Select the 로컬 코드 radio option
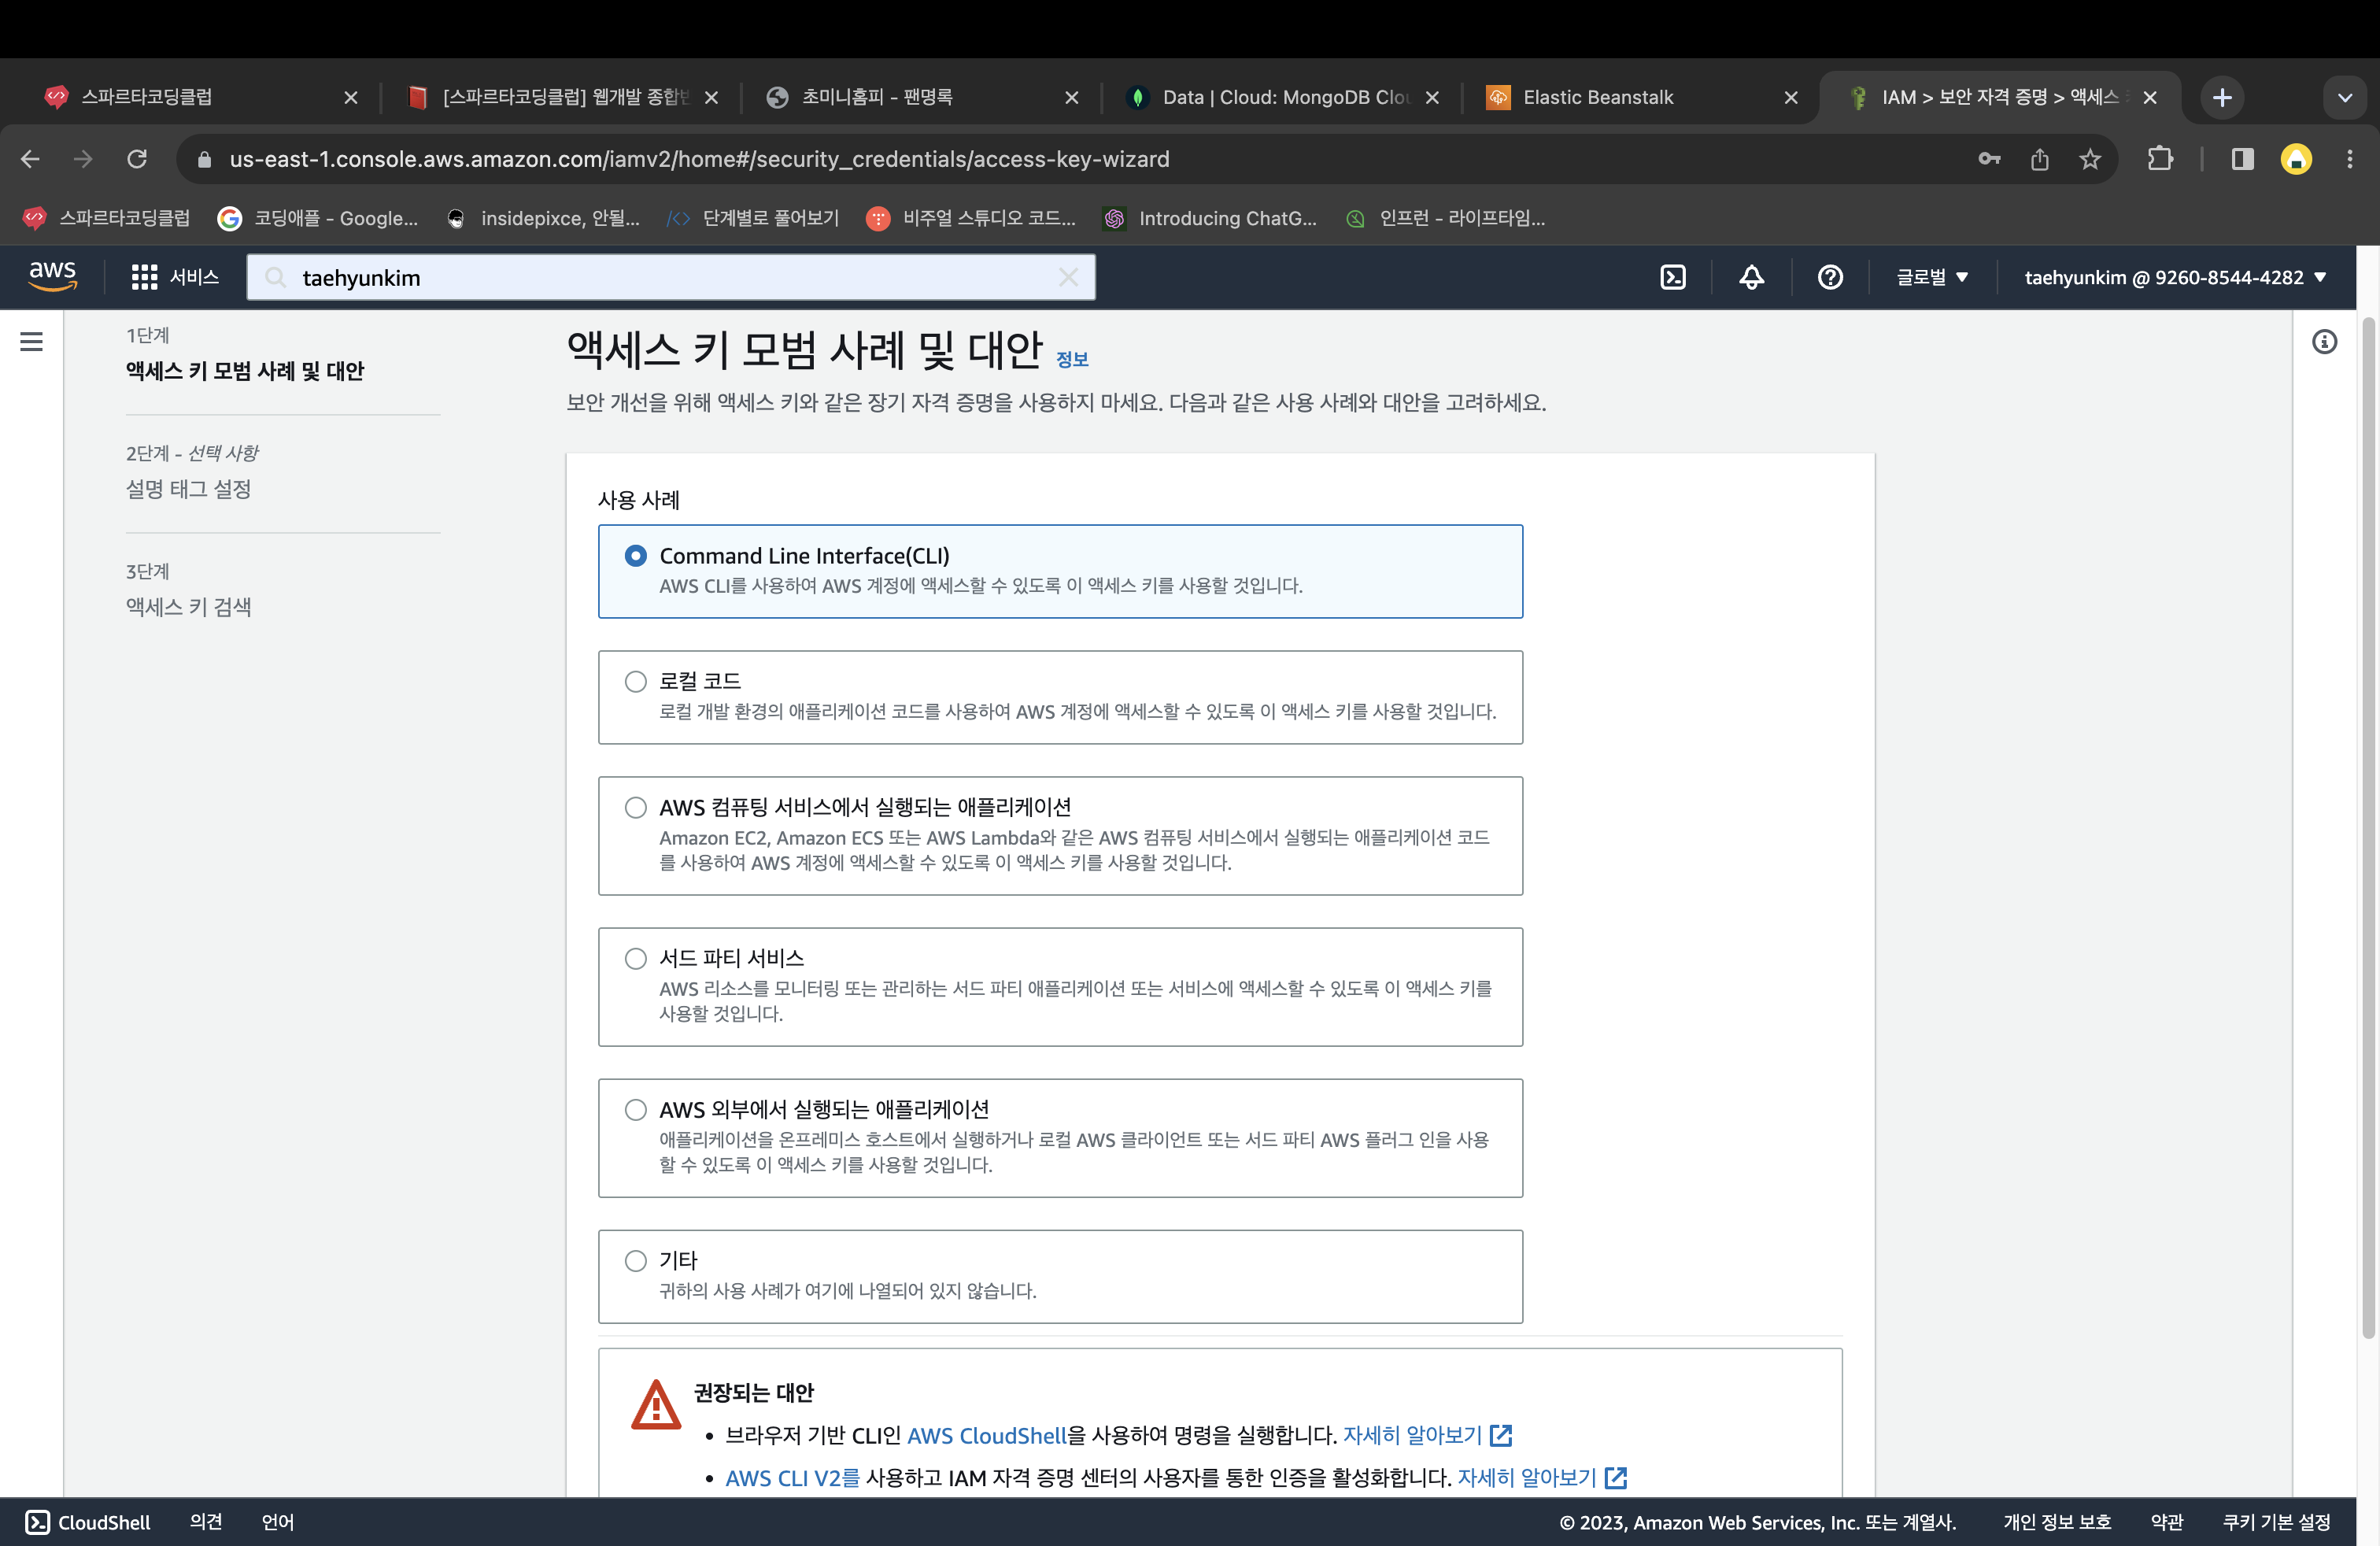The width and height of the screenshot is (2380, 1546). 635,682
